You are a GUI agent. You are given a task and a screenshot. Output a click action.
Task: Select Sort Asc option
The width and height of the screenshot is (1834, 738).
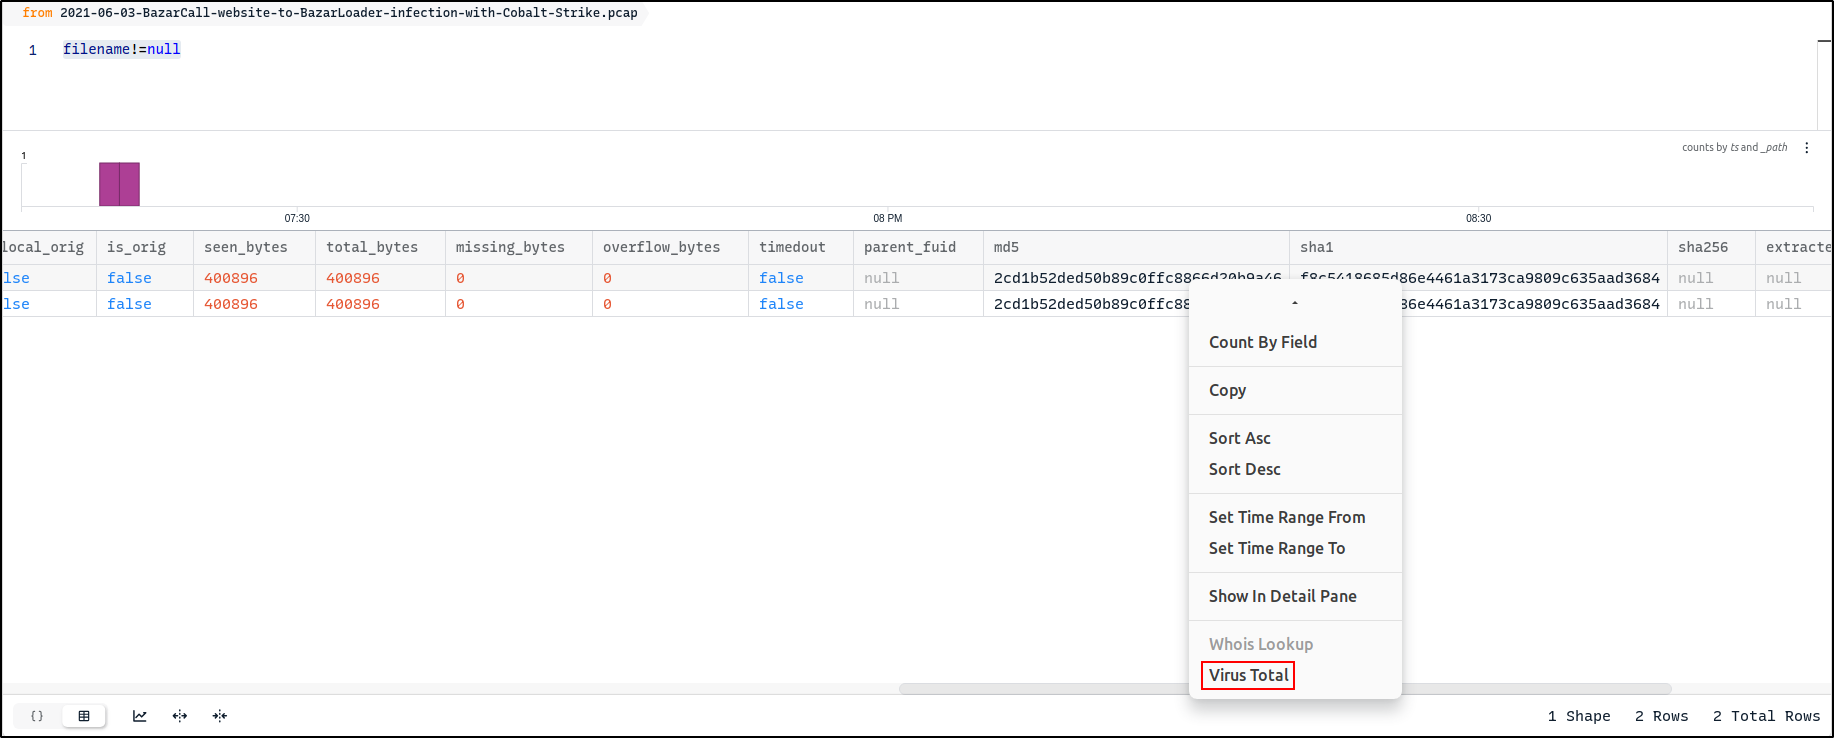coord(1239,438)
